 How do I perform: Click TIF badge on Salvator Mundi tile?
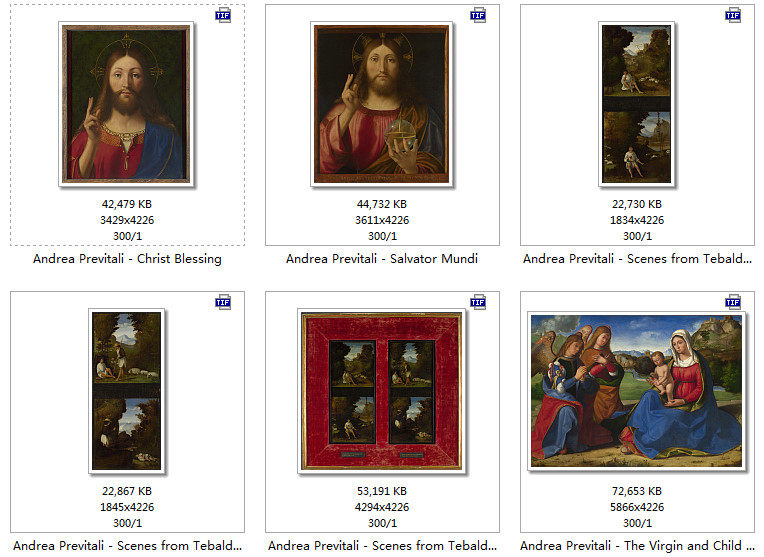point(478,15)
